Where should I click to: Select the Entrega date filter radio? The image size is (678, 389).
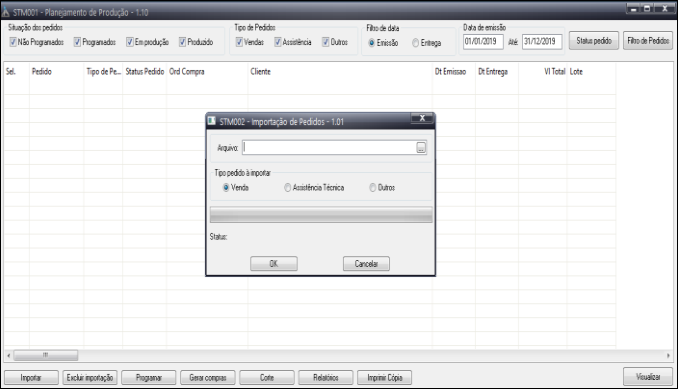coord(416,43)
